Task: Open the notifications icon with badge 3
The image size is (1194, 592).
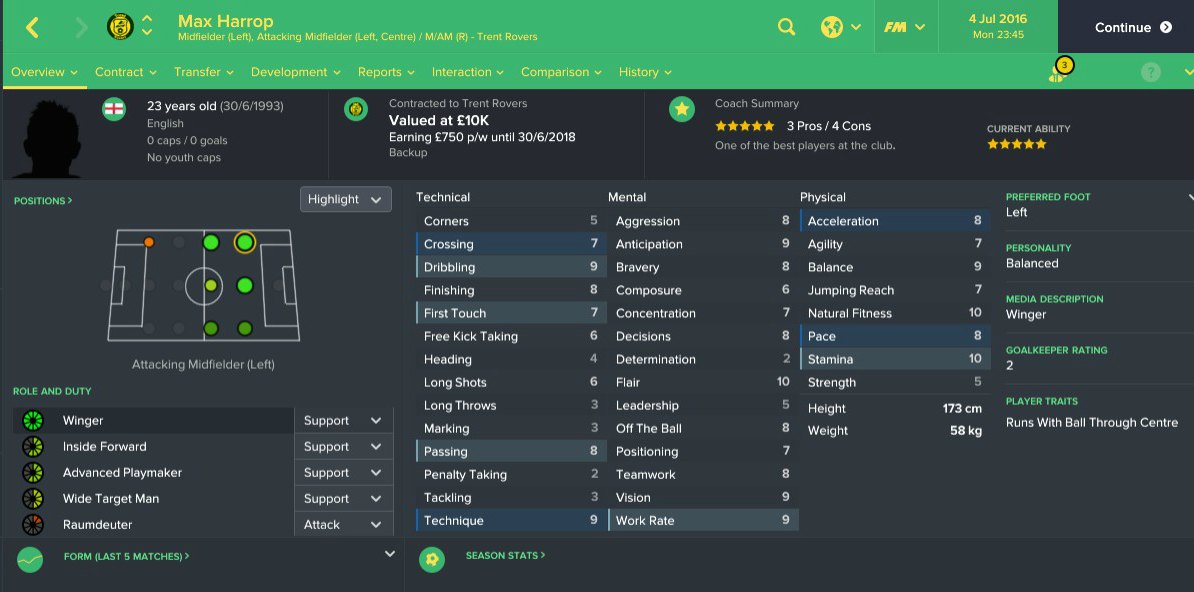Action: click(x=1058, y=72)
